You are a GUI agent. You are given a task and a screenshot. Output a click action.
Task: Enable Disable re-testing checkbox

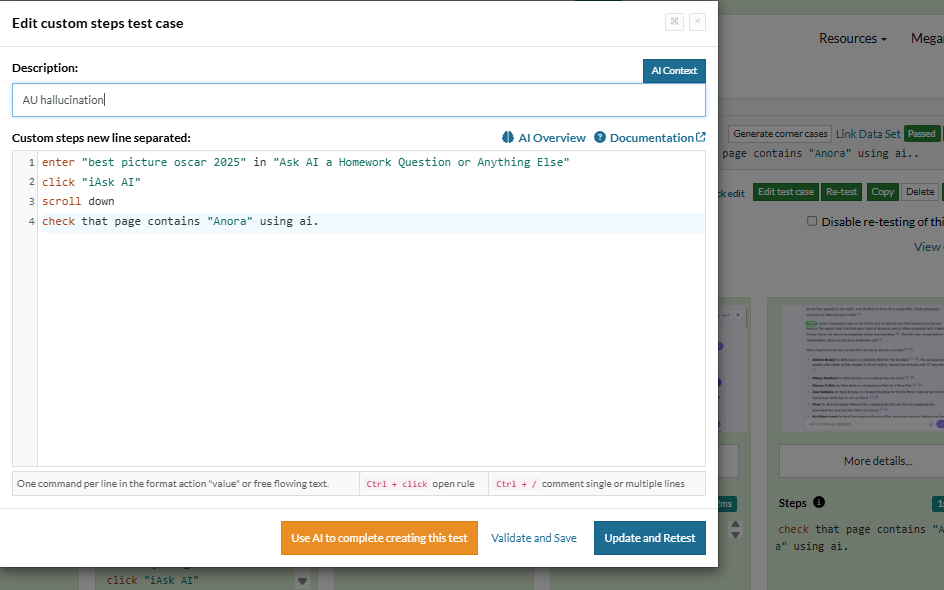(812, 222)
